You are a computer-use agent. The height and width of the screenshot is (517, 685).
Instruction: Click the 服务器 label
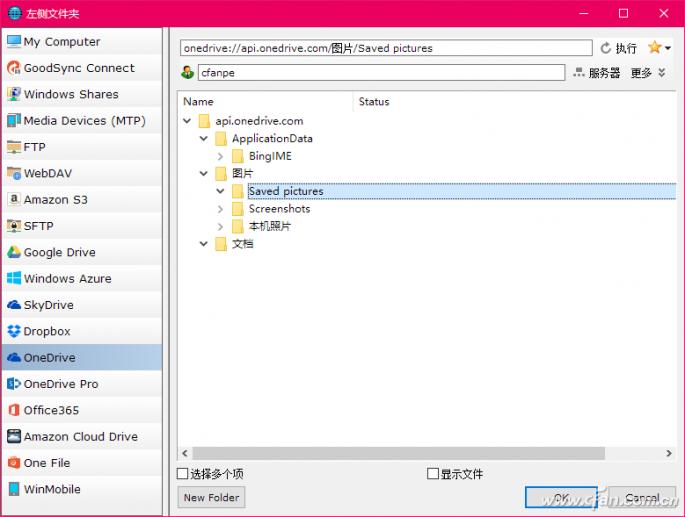point(604,73)
